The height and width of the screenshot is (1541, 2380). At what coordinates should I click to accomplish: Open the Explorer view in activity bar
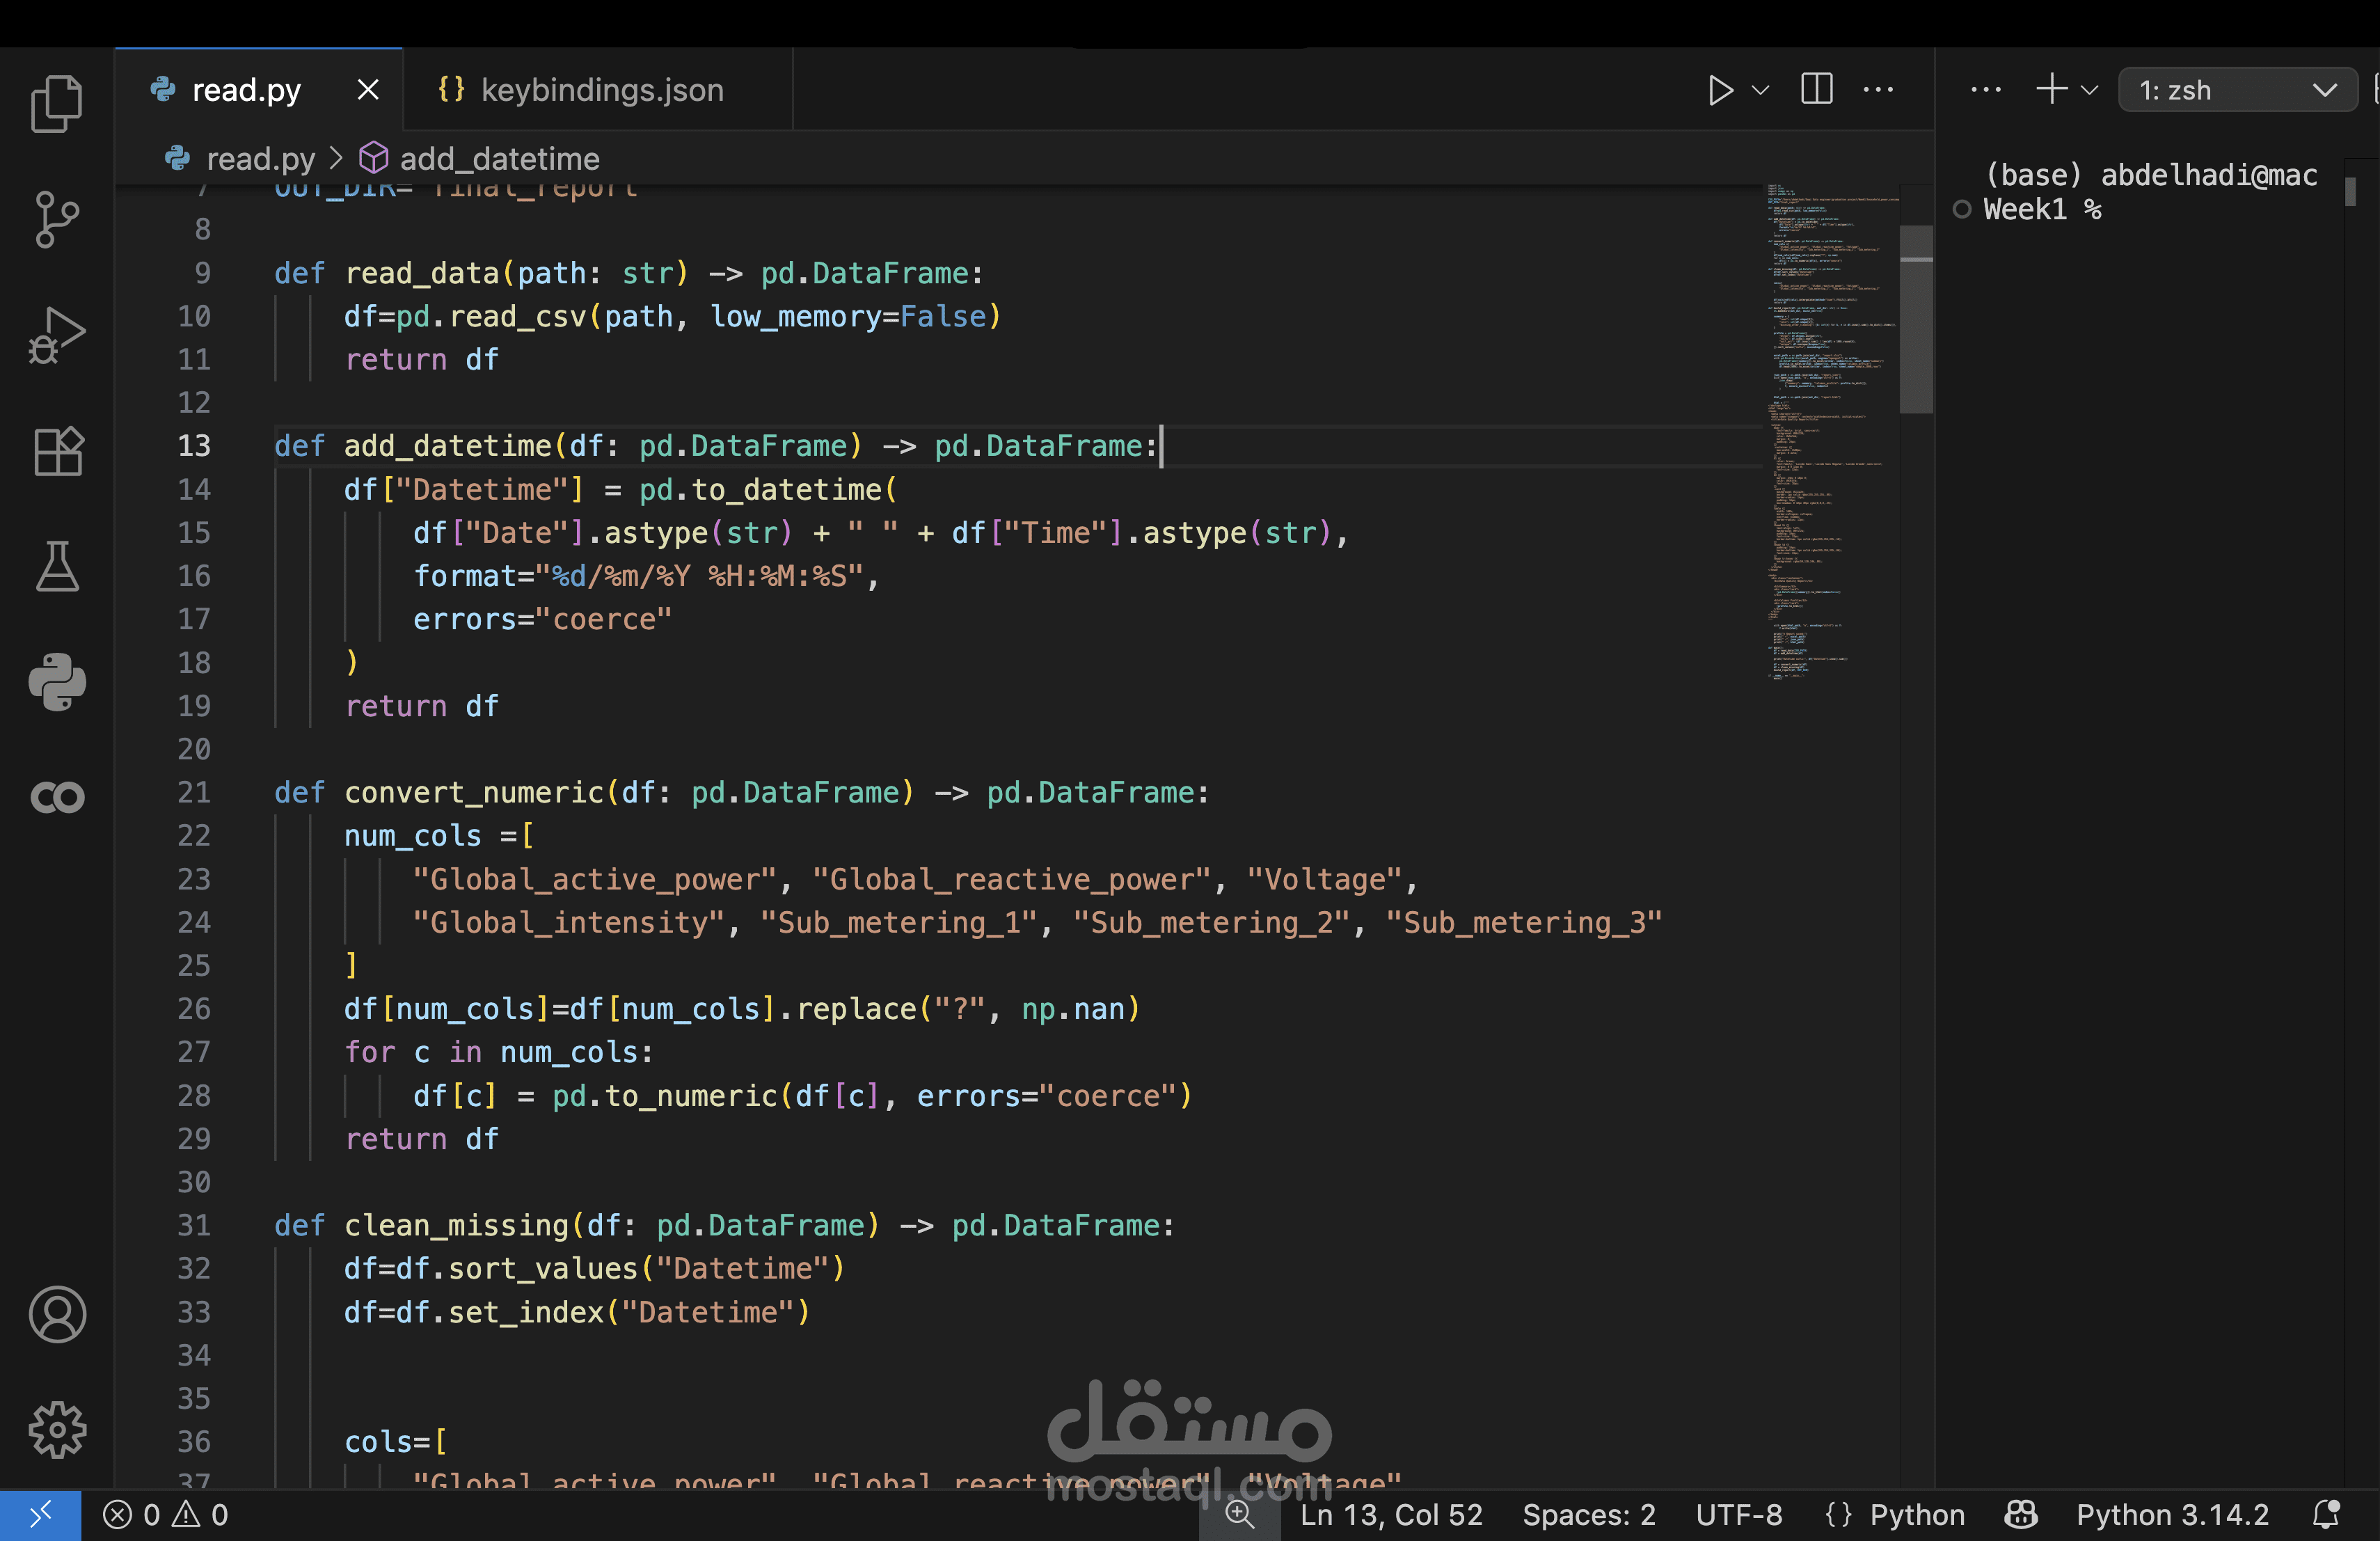click(x=57, y=104)
